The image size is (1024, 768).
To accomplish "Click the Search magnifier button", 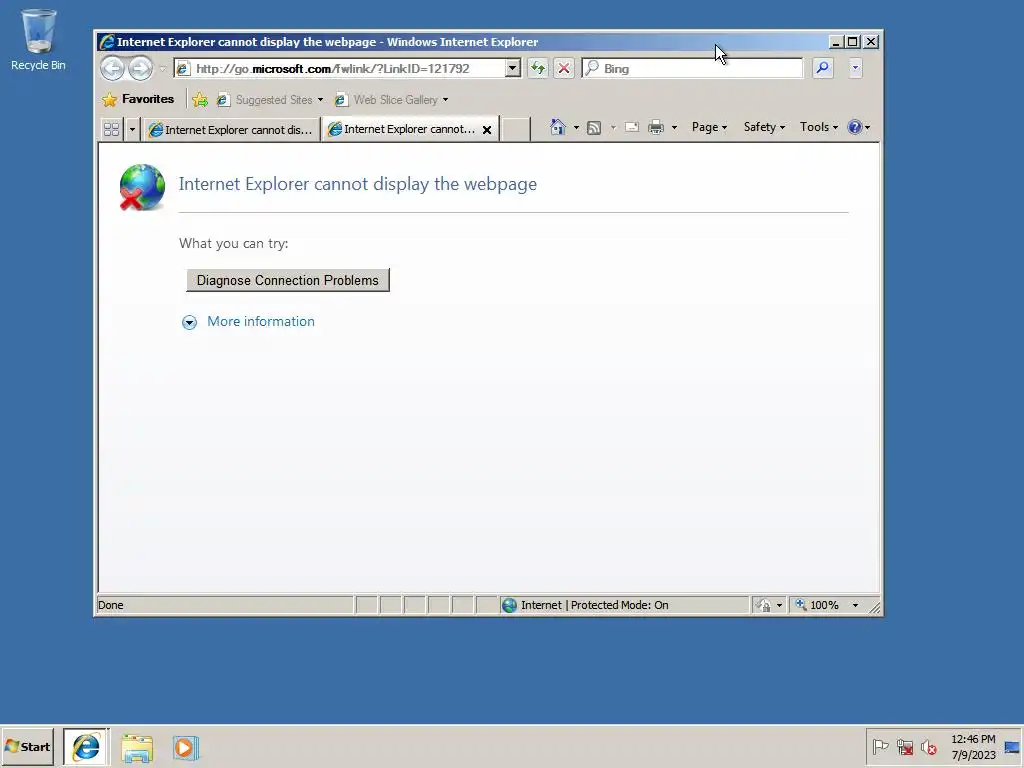I will 822,68.
